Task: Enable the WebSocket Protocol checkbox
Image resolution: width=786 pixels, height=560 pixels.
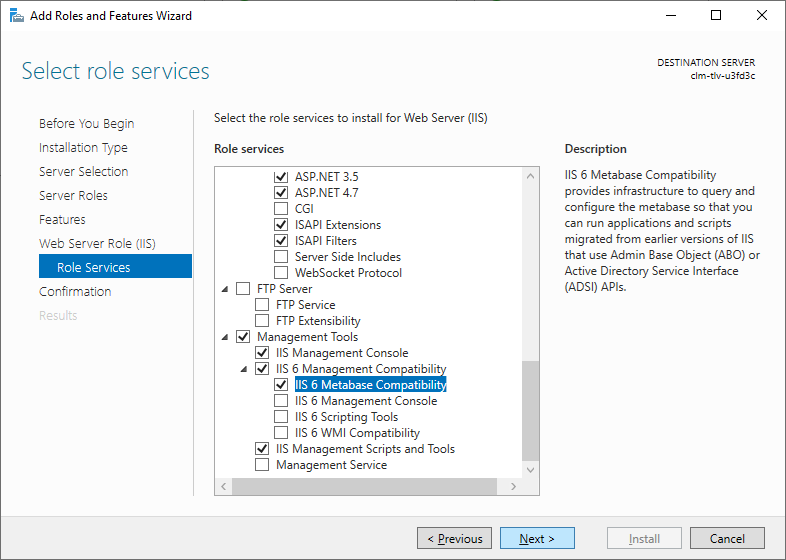Action: click(281, 273)
